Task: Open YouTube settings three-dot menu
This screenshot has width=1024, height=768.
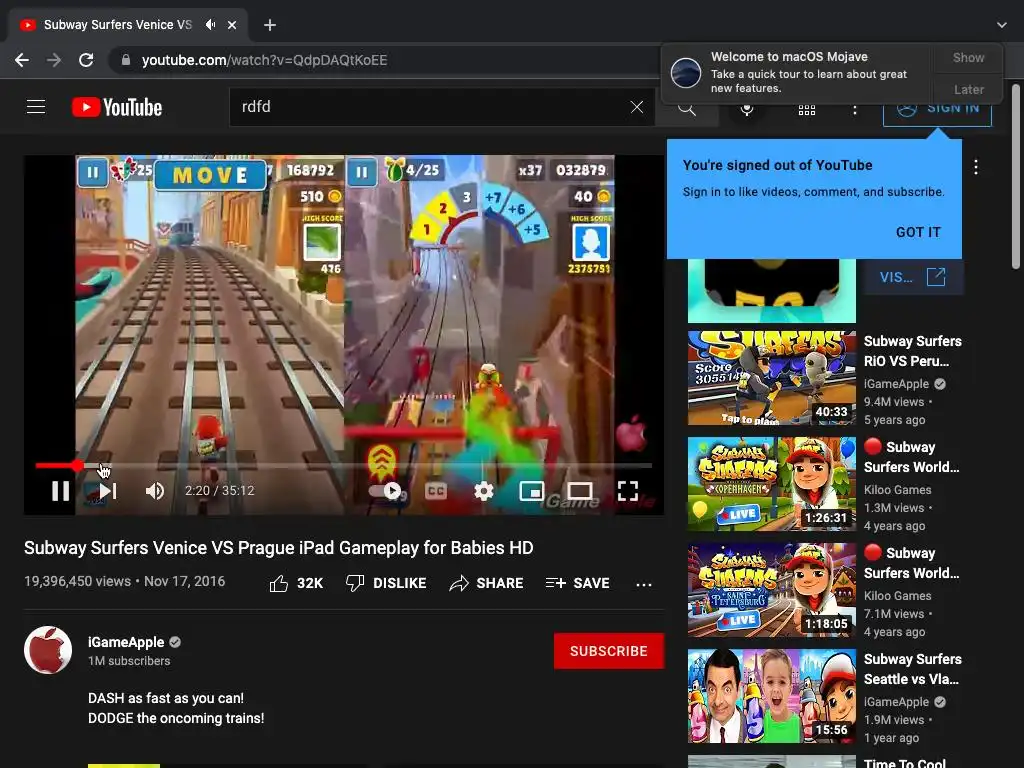Action: click(854, 109)
